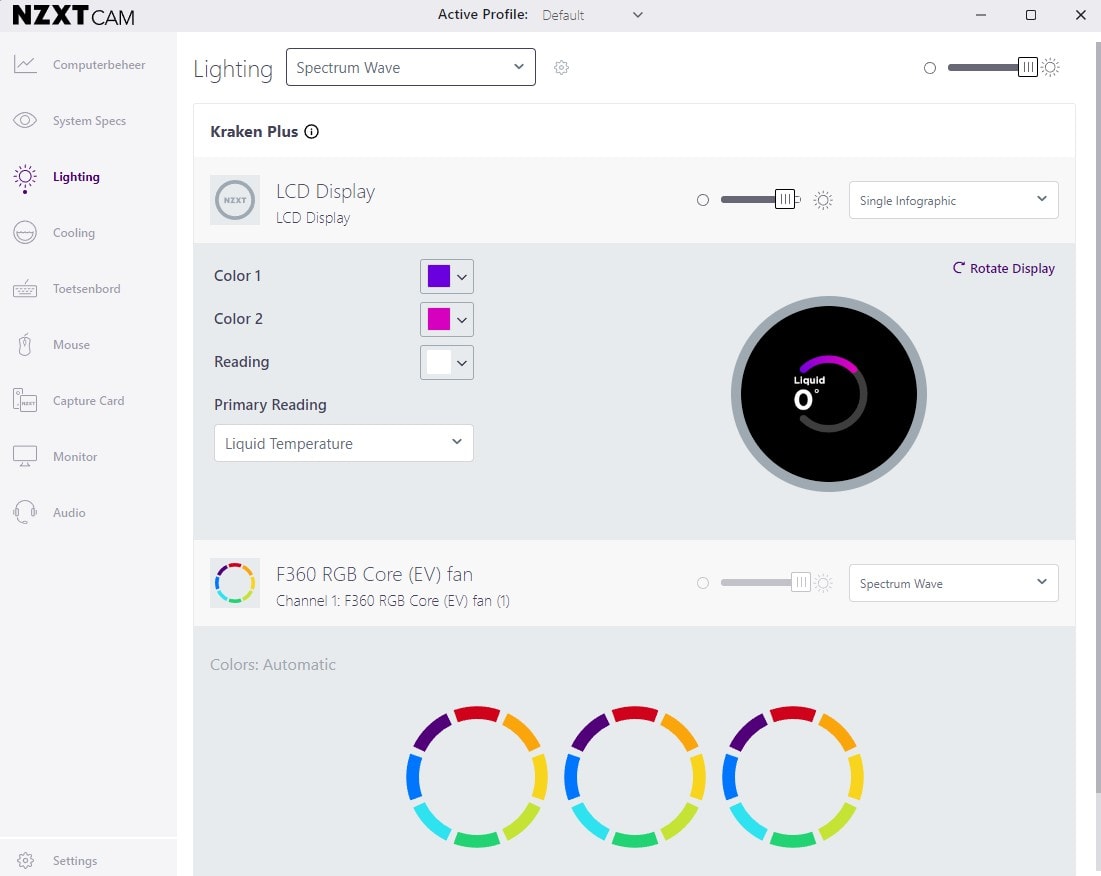Click the "Lighting" page heading
Image resolution: width=1101 pixels, height=876 pixels.
(233, 69)
